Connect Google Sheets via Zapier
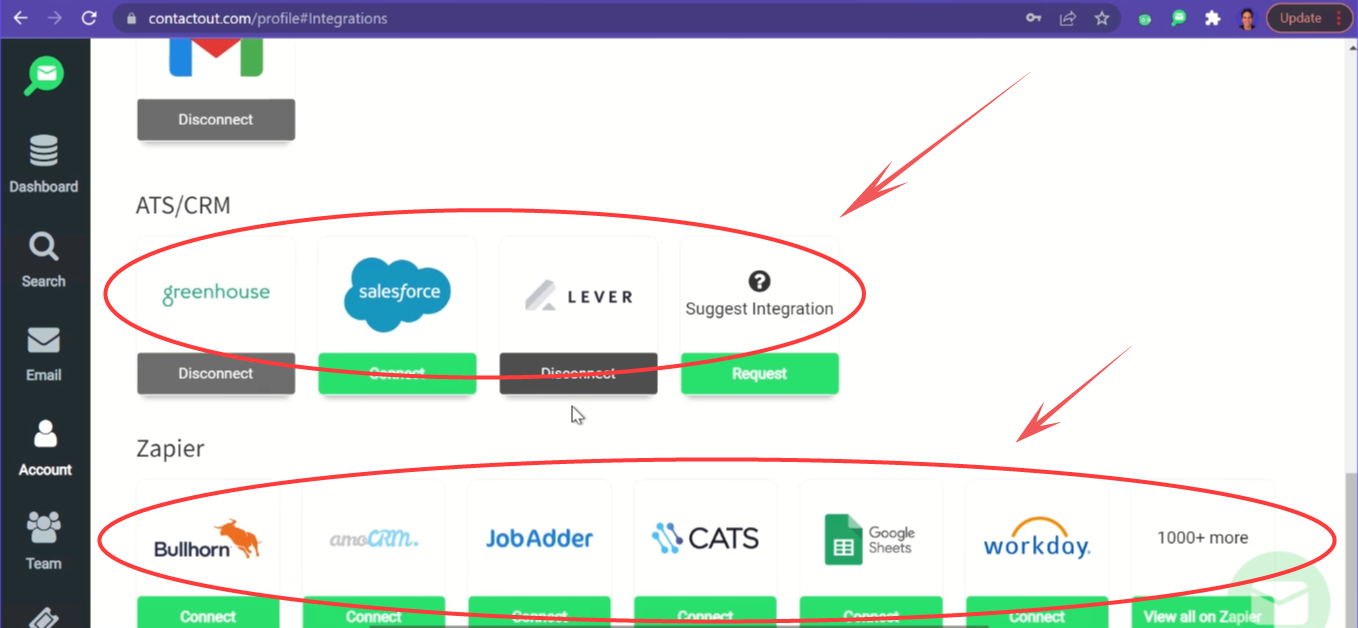 coord(871,612)
